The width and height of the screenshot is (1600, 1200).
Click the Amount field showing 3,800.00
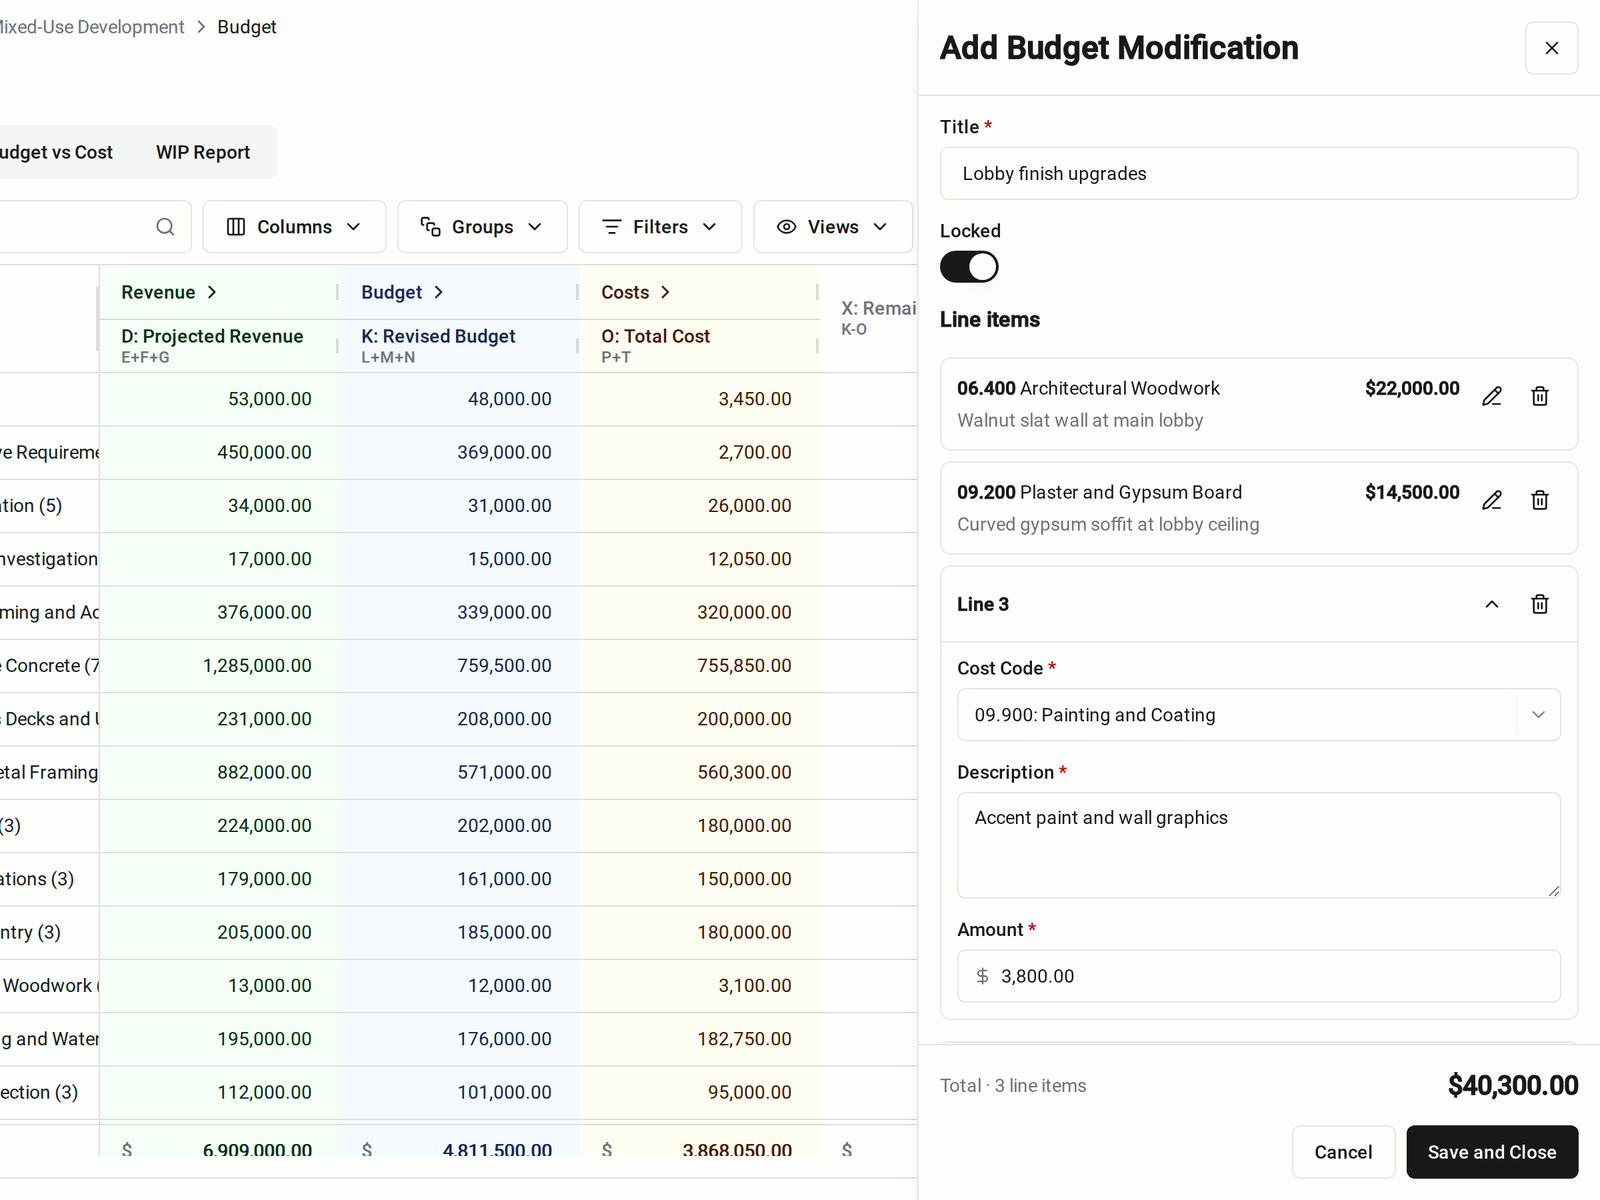pyautogui.click(x=1258, y=976)
